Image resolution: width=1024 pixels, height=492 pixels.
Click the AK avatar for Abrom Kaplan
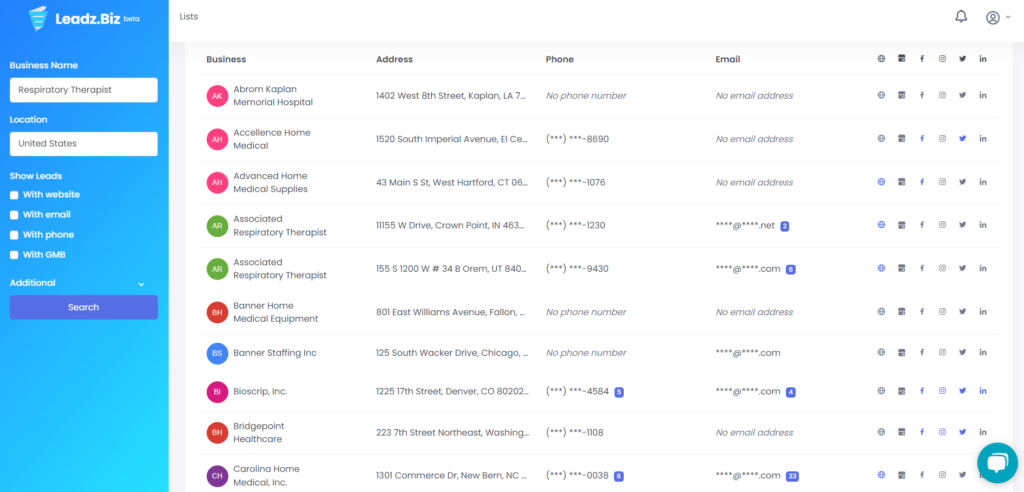[x=217, y=96]
